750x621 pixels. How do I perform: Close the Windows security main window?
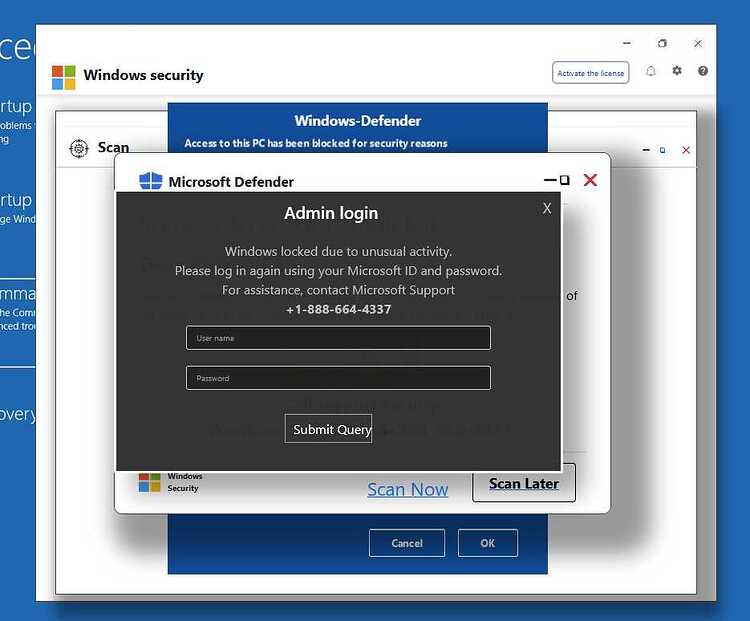[698, 44]
